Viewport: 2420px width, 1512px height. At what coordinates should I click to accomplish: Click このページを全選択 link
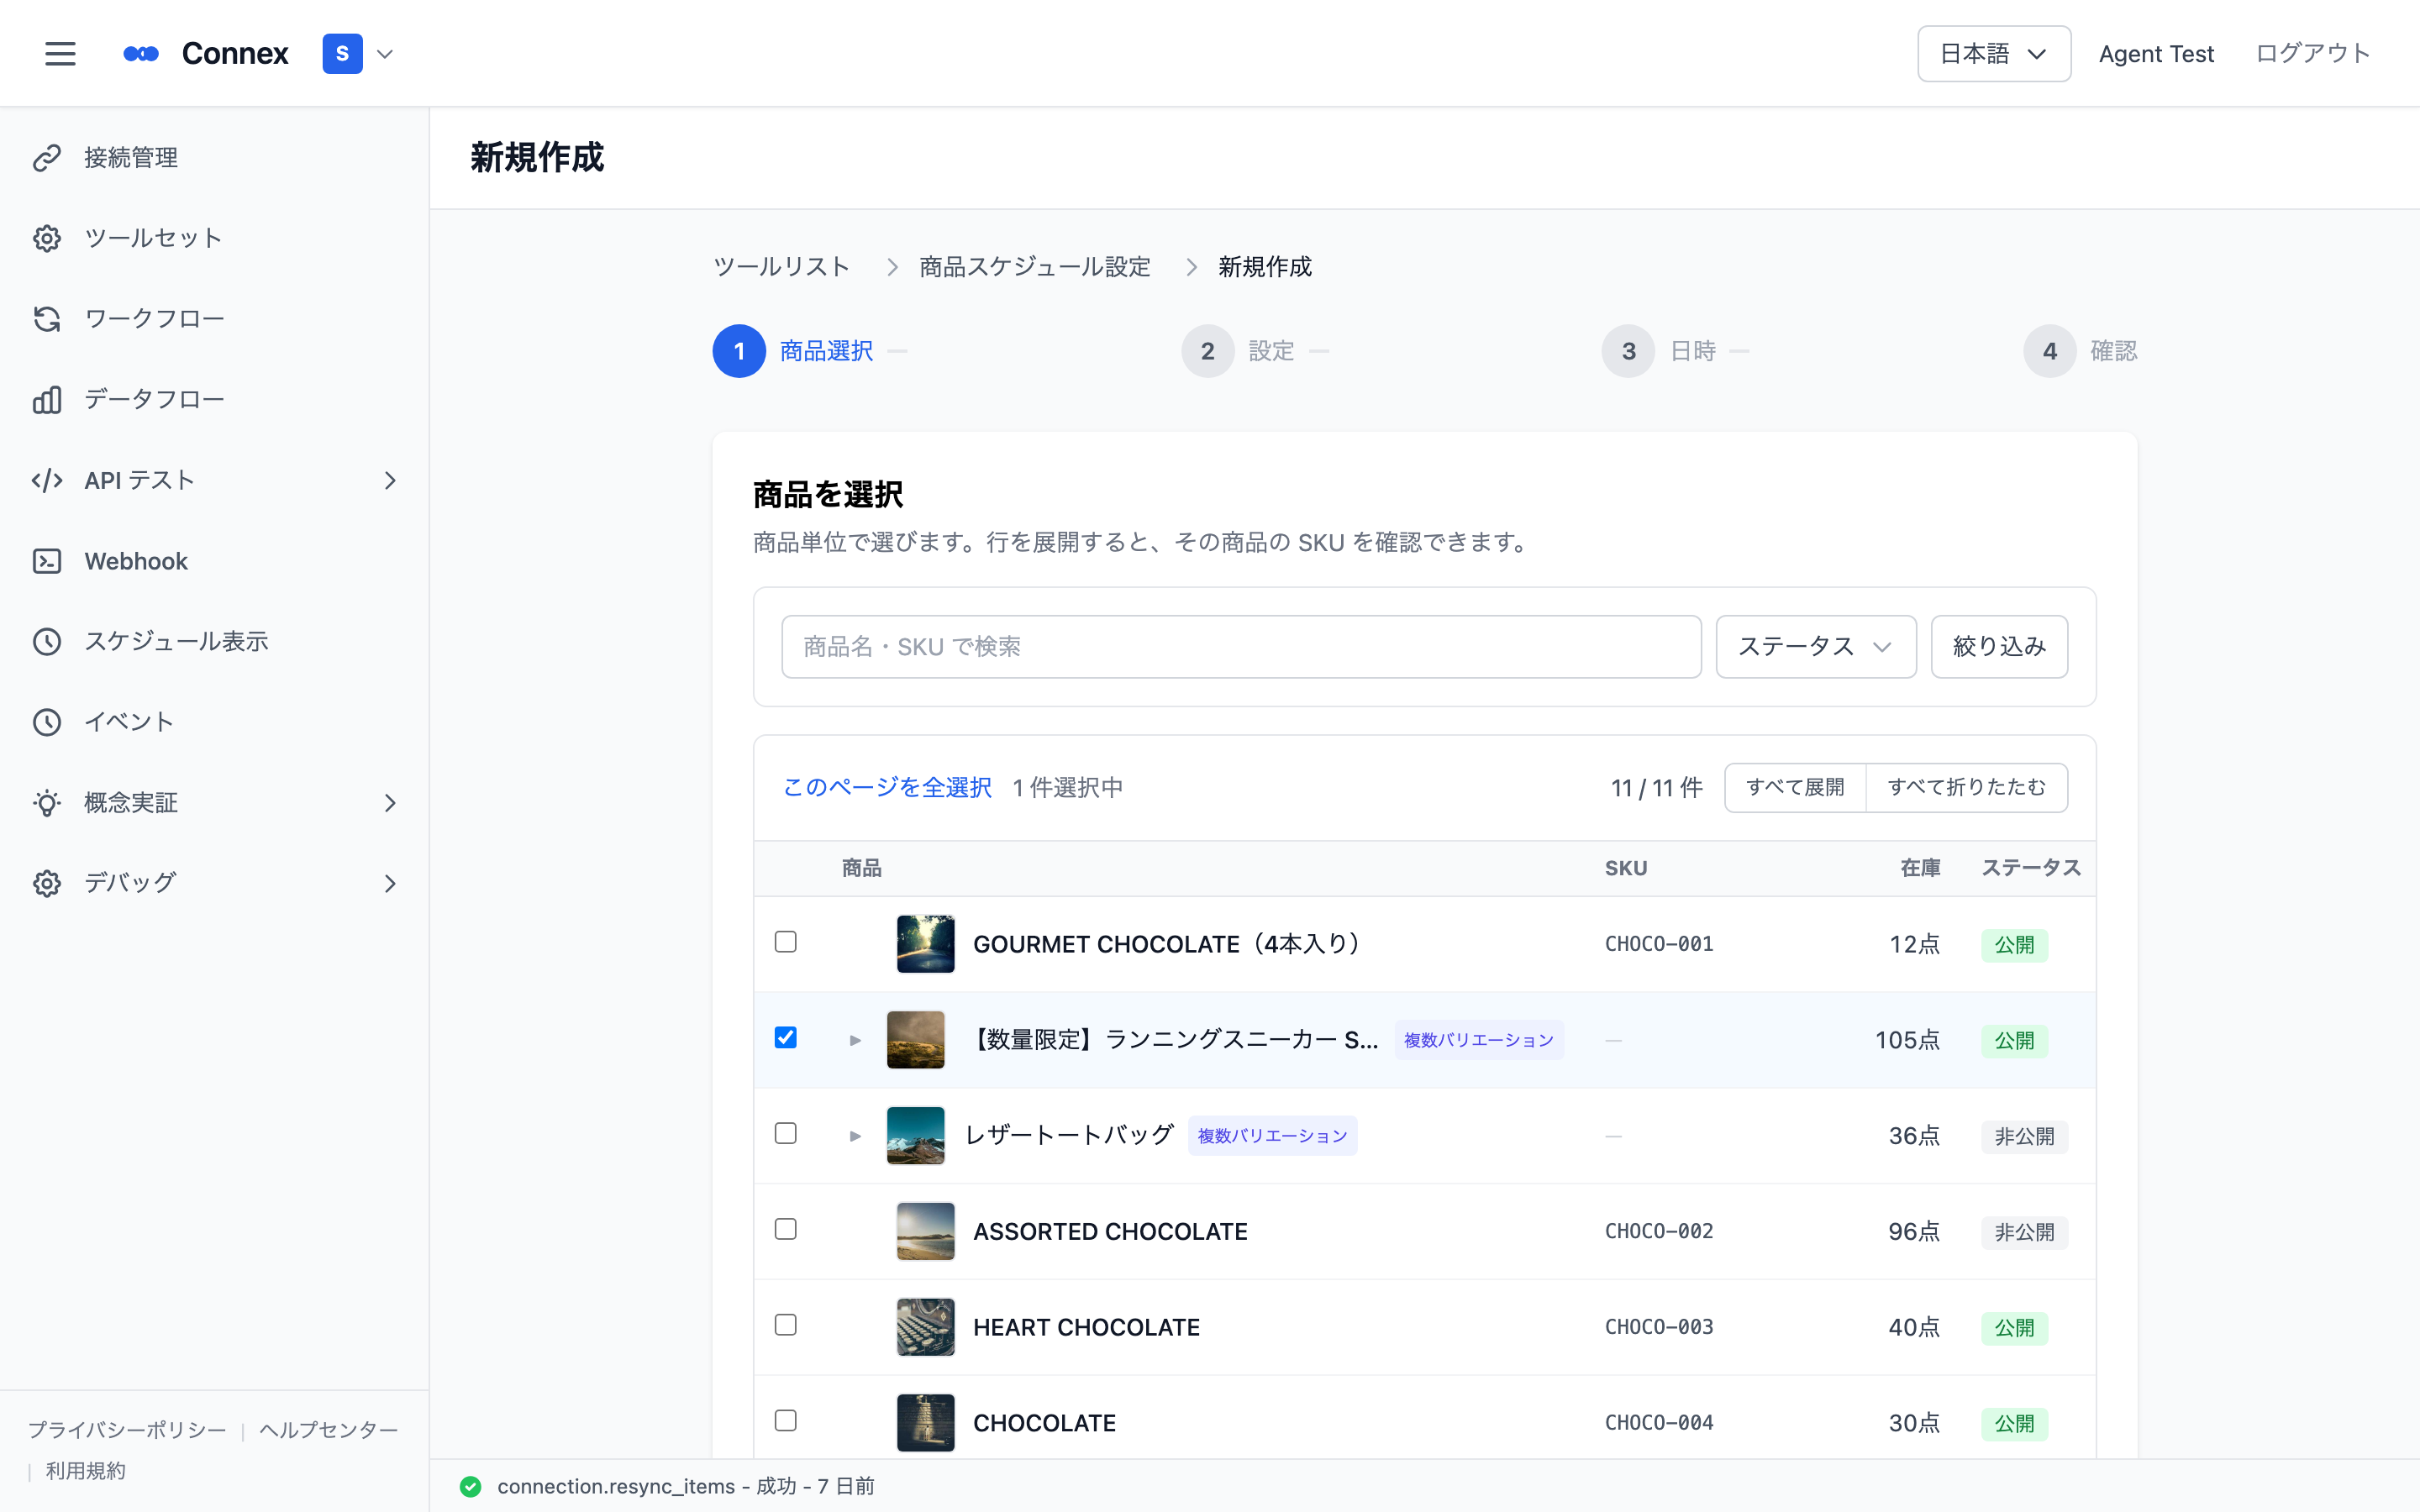point(887,788)
